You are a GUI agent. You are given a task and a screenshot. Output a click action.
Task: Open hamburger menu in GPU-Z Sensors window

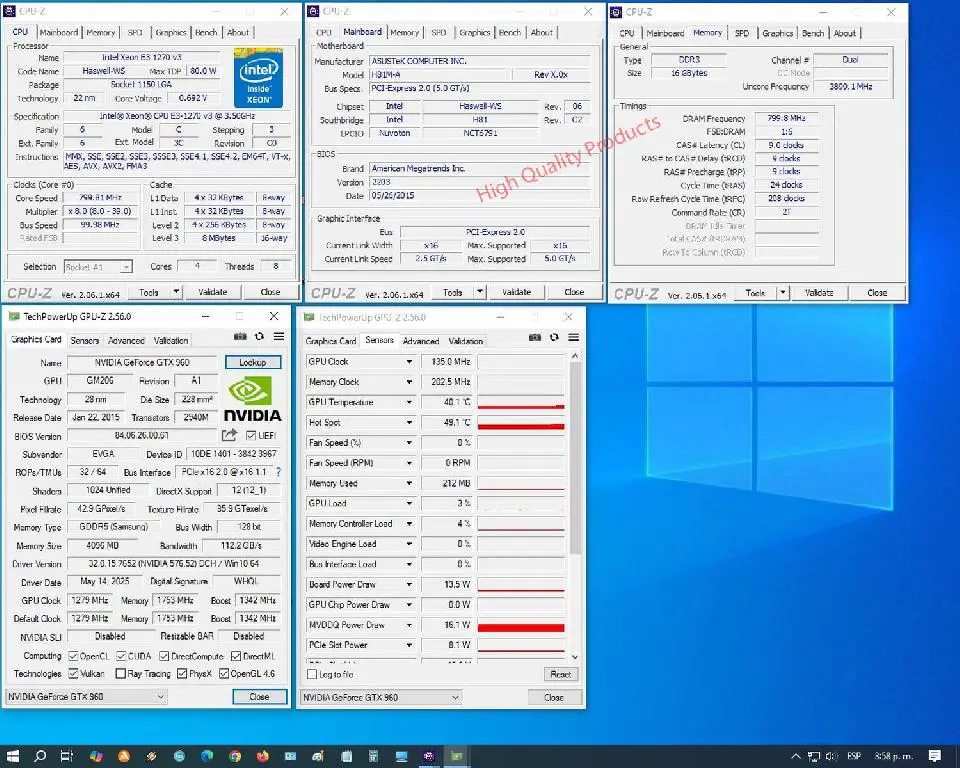tap(574, 337)
